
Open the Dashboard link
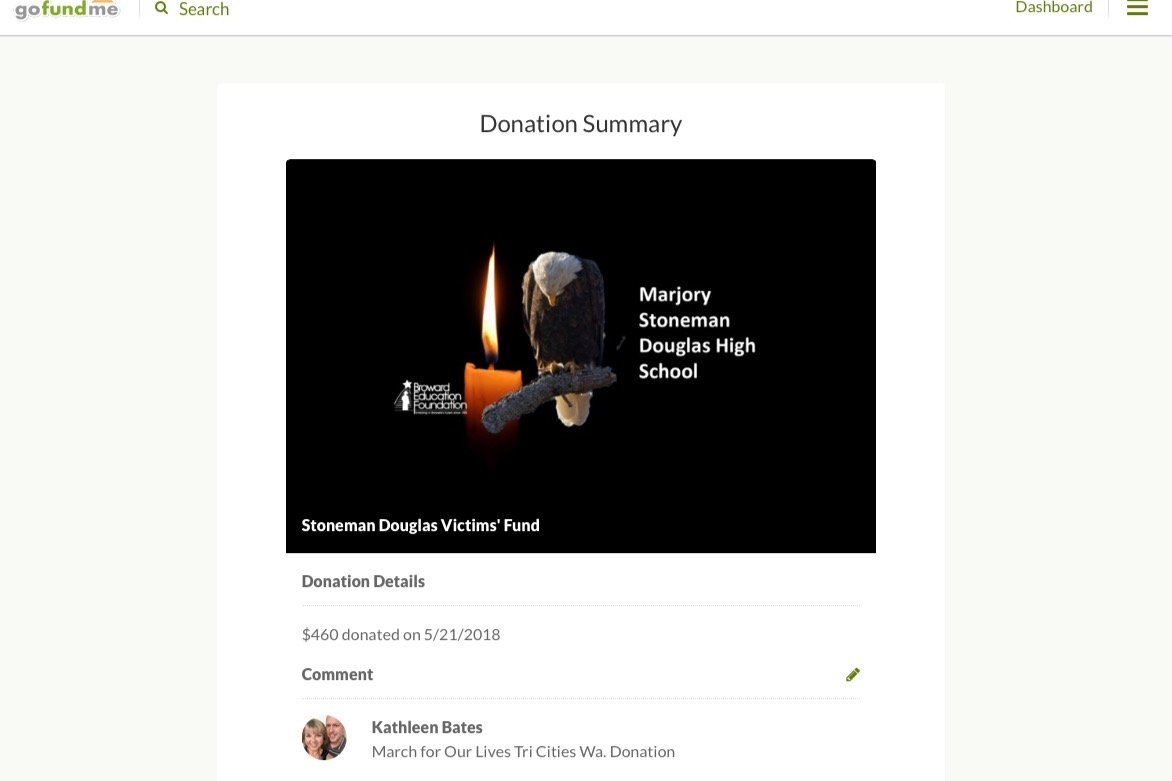coord(1053,7)
